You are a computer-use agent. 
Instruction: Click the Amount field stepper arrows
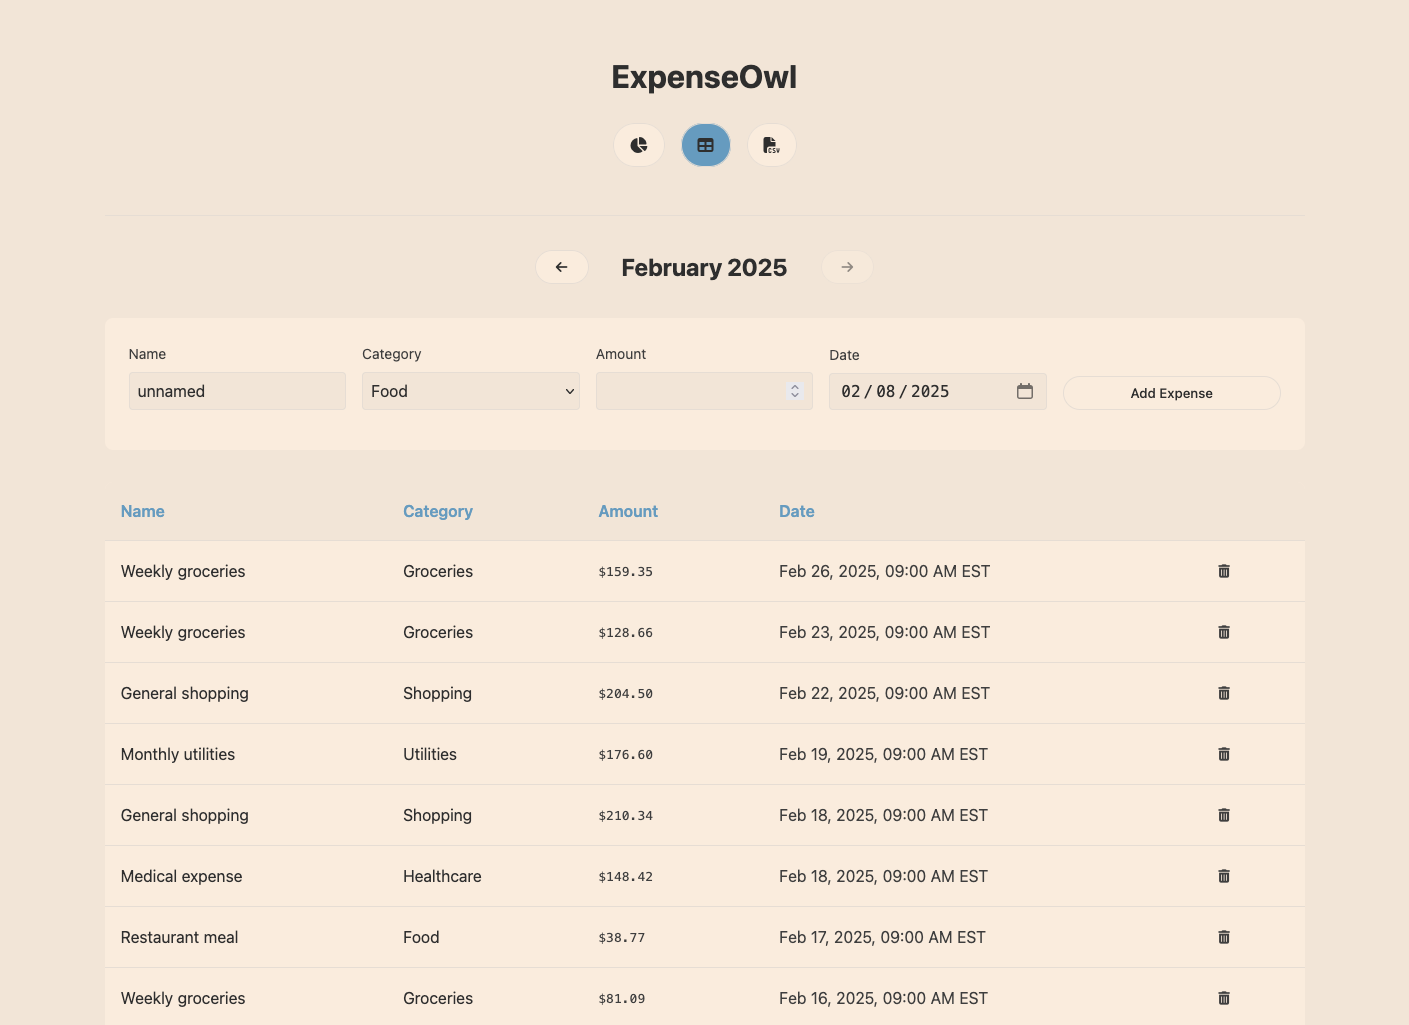pos(795,391)
